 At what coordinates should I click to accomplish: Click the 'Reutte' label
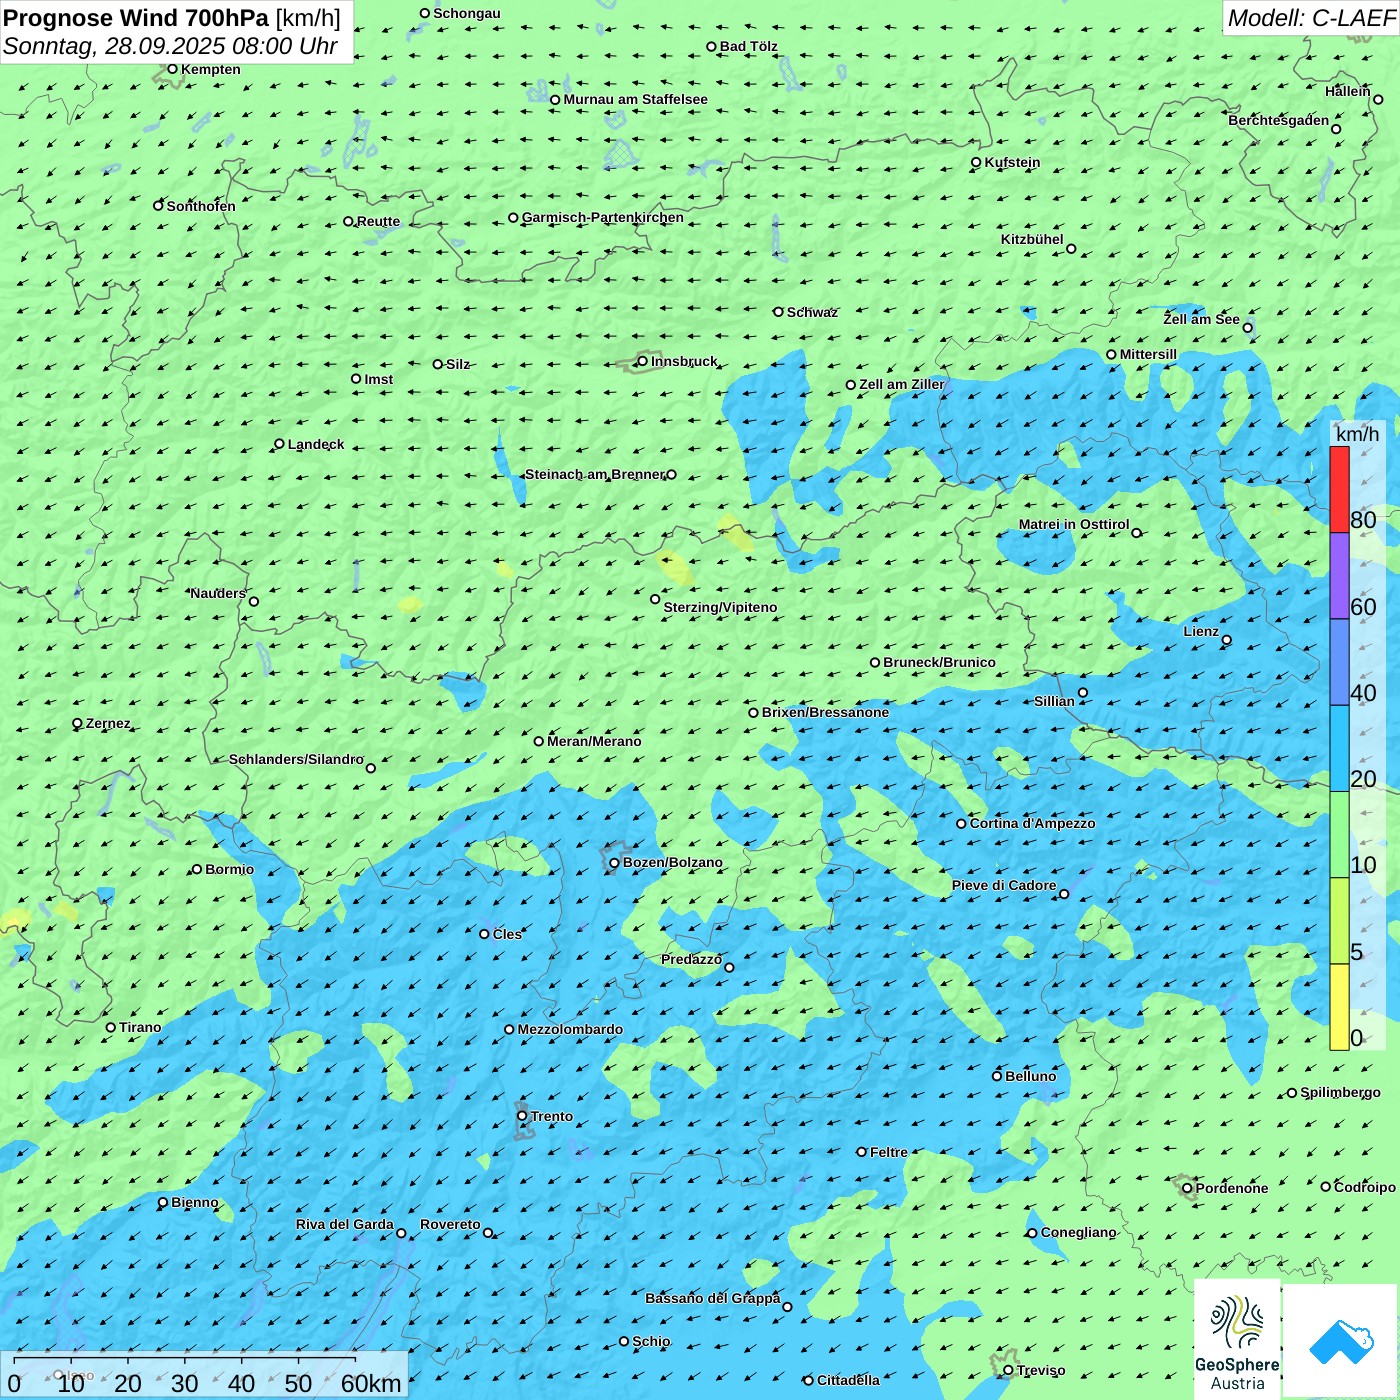point(378,221)
